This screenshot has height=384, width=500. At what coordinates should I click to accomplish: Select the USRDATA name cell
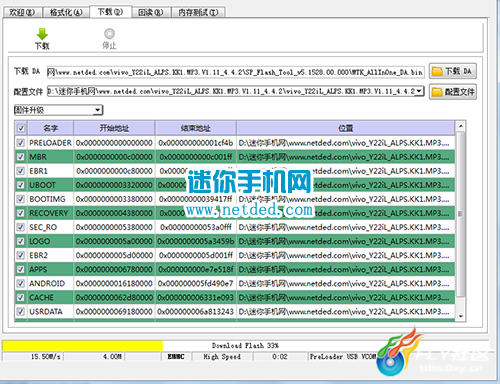[50, 311]
